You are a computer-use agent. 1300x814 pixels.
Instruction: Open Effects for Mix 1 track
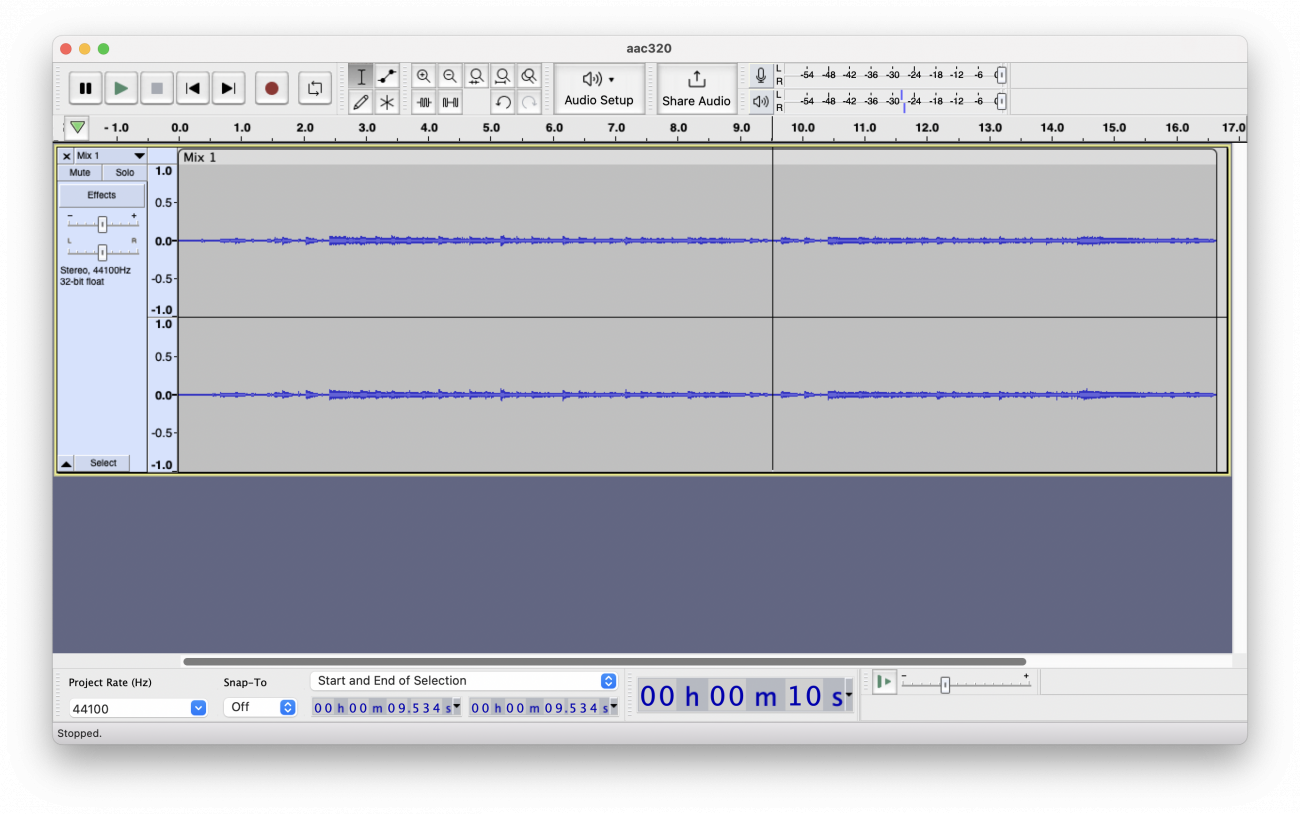[102, 195]
